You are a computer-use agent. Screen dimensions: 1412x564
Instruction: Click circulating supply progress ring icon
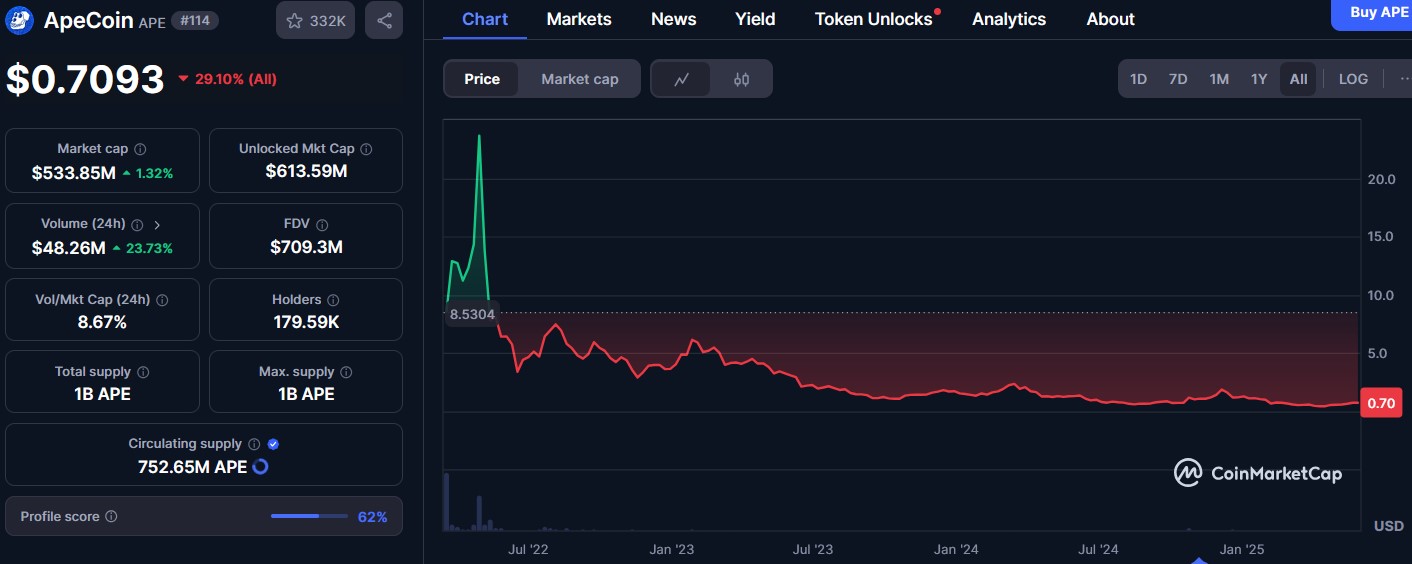point(261,466)
